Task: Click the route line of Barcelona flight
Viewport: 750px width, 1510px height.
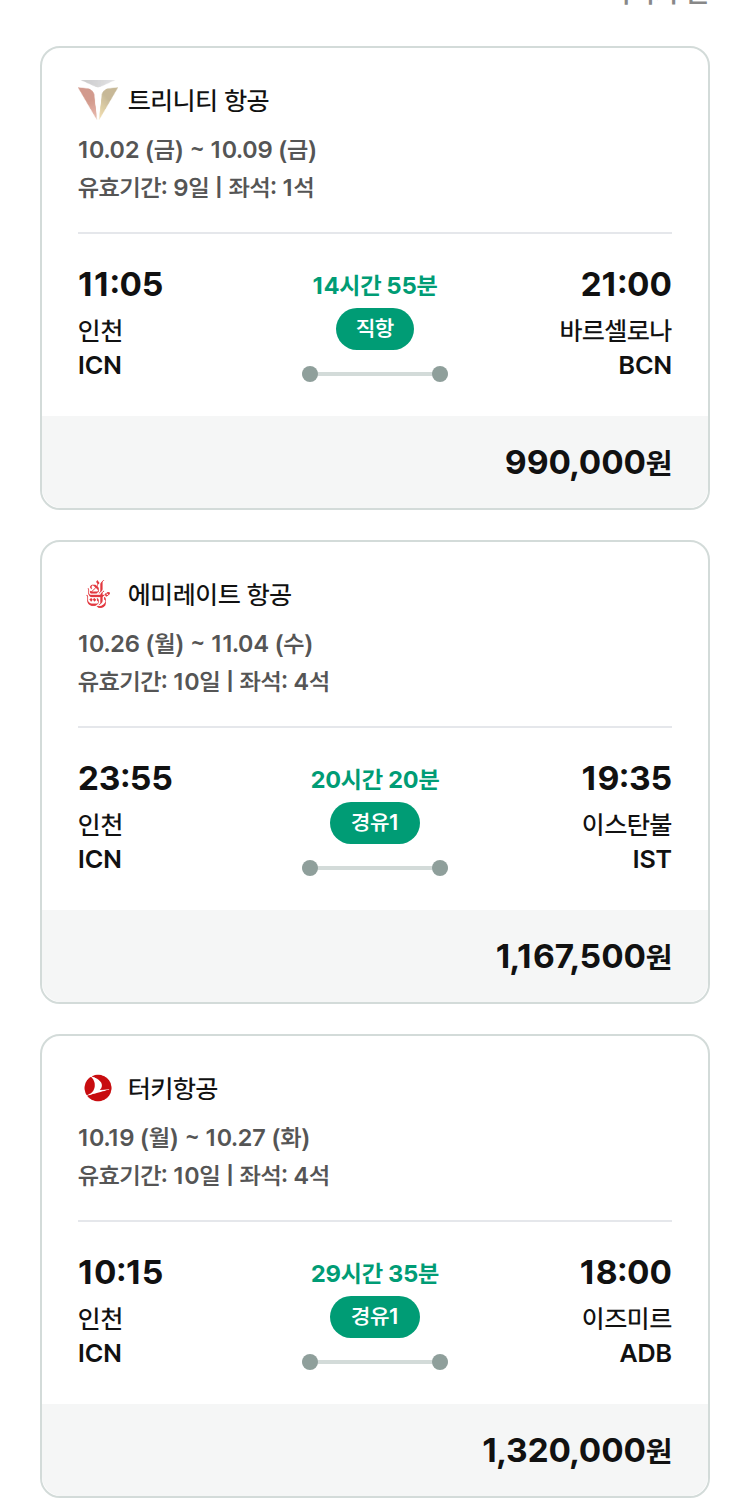Action: pyautogui.click(x=375, y=374)
